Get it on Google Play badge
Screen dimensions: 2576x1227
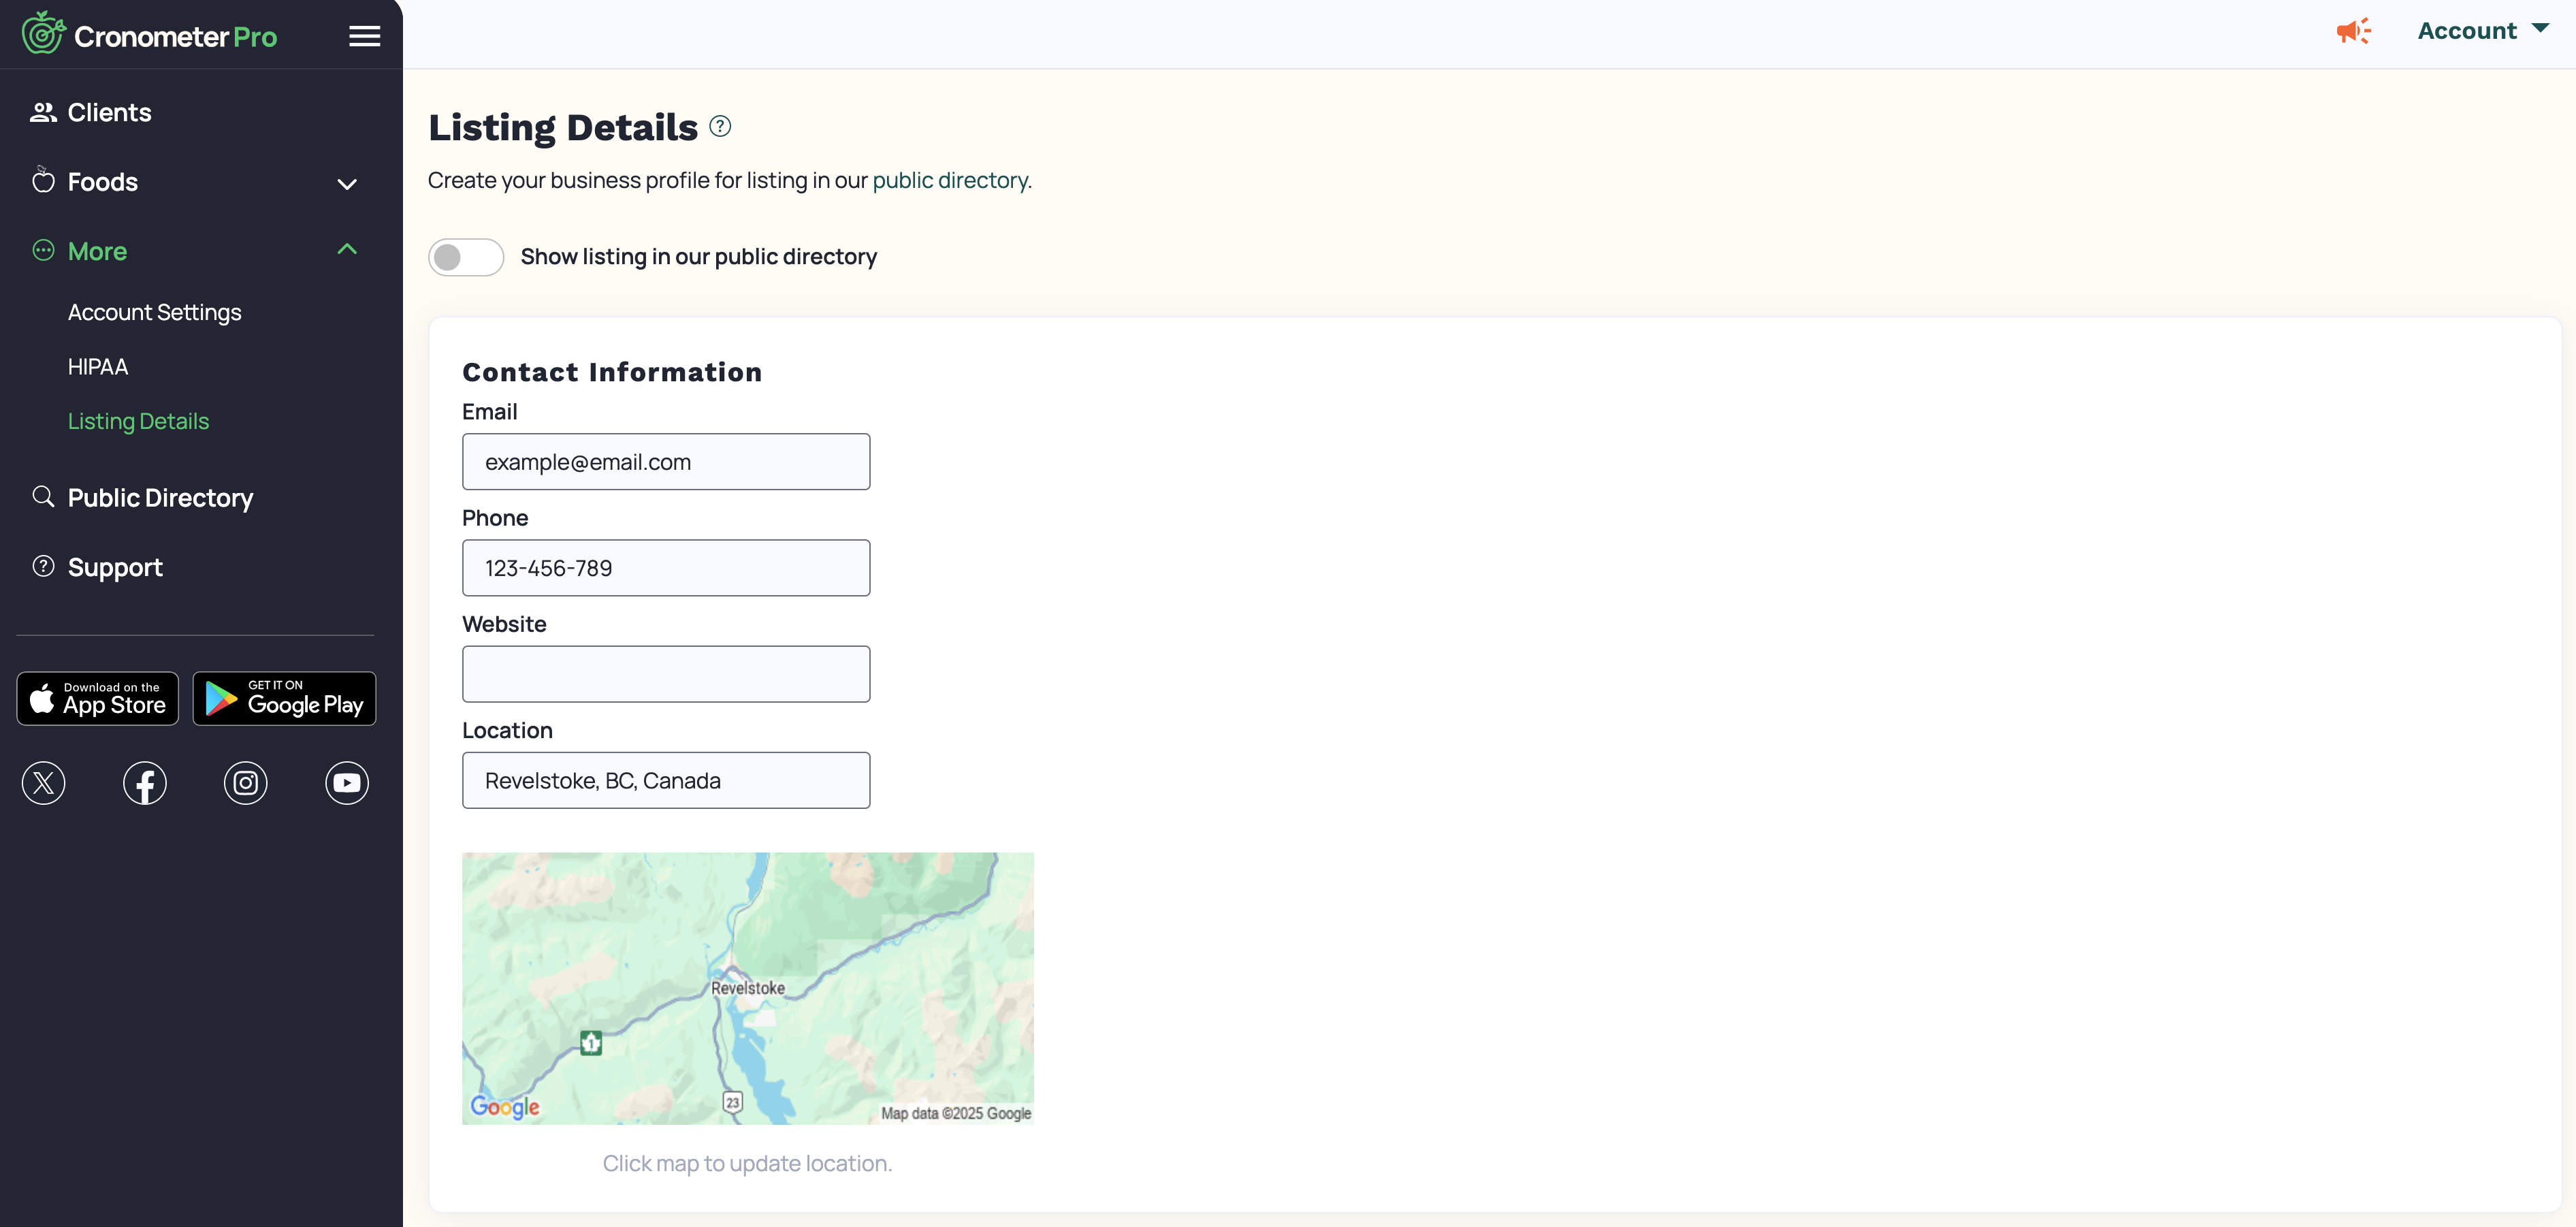[284, 698]
